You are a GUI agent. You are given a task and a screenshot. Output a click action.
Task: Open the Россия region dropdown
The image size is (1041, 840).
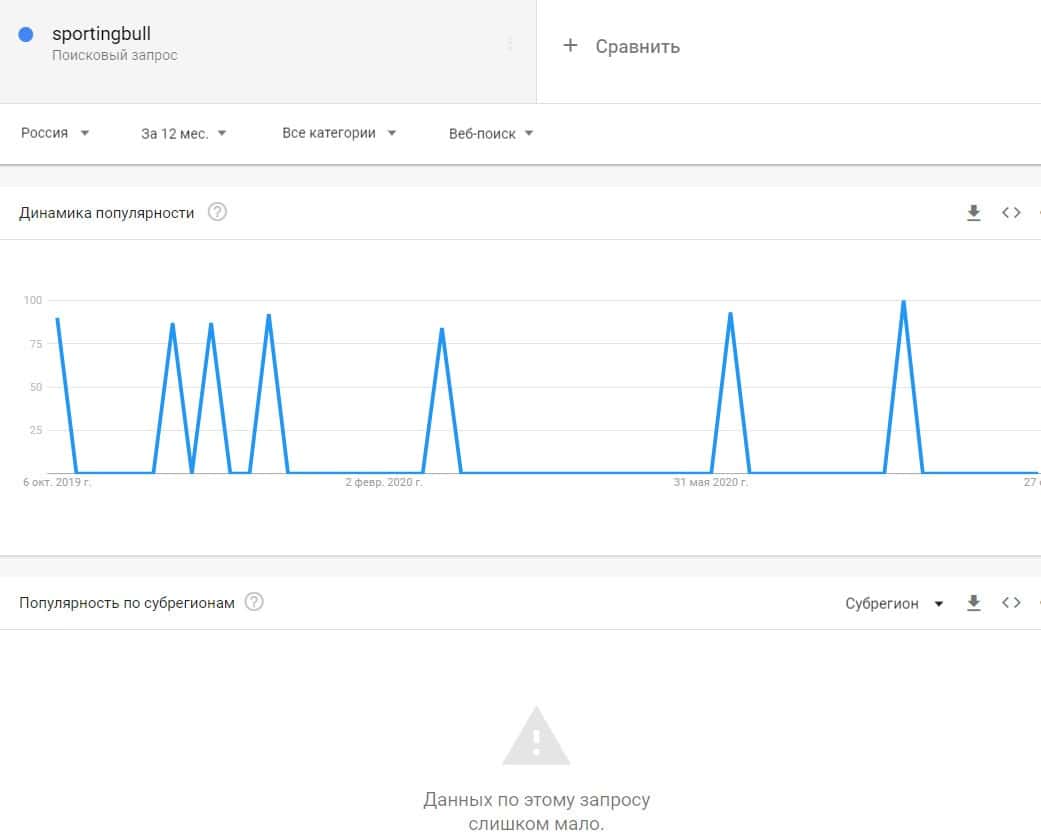click(55, 133)
